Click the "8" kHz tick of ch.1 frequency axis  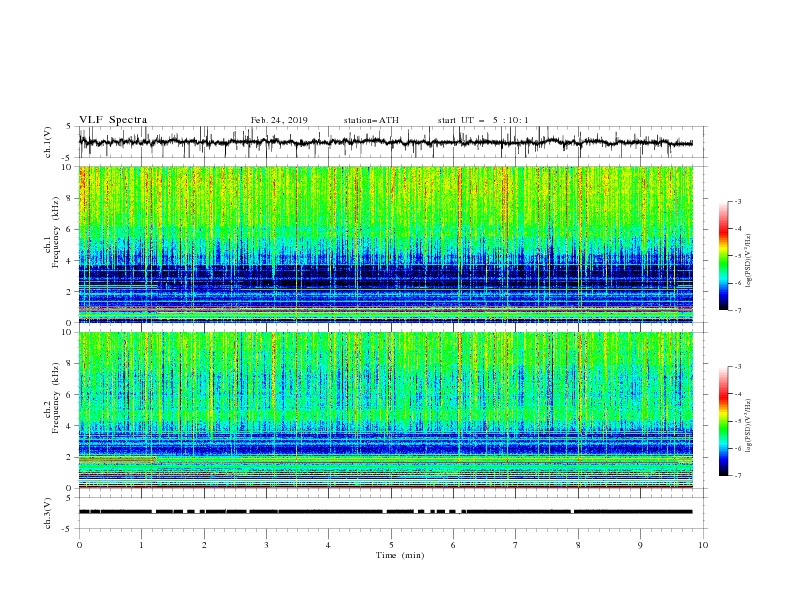coord(70,198)
